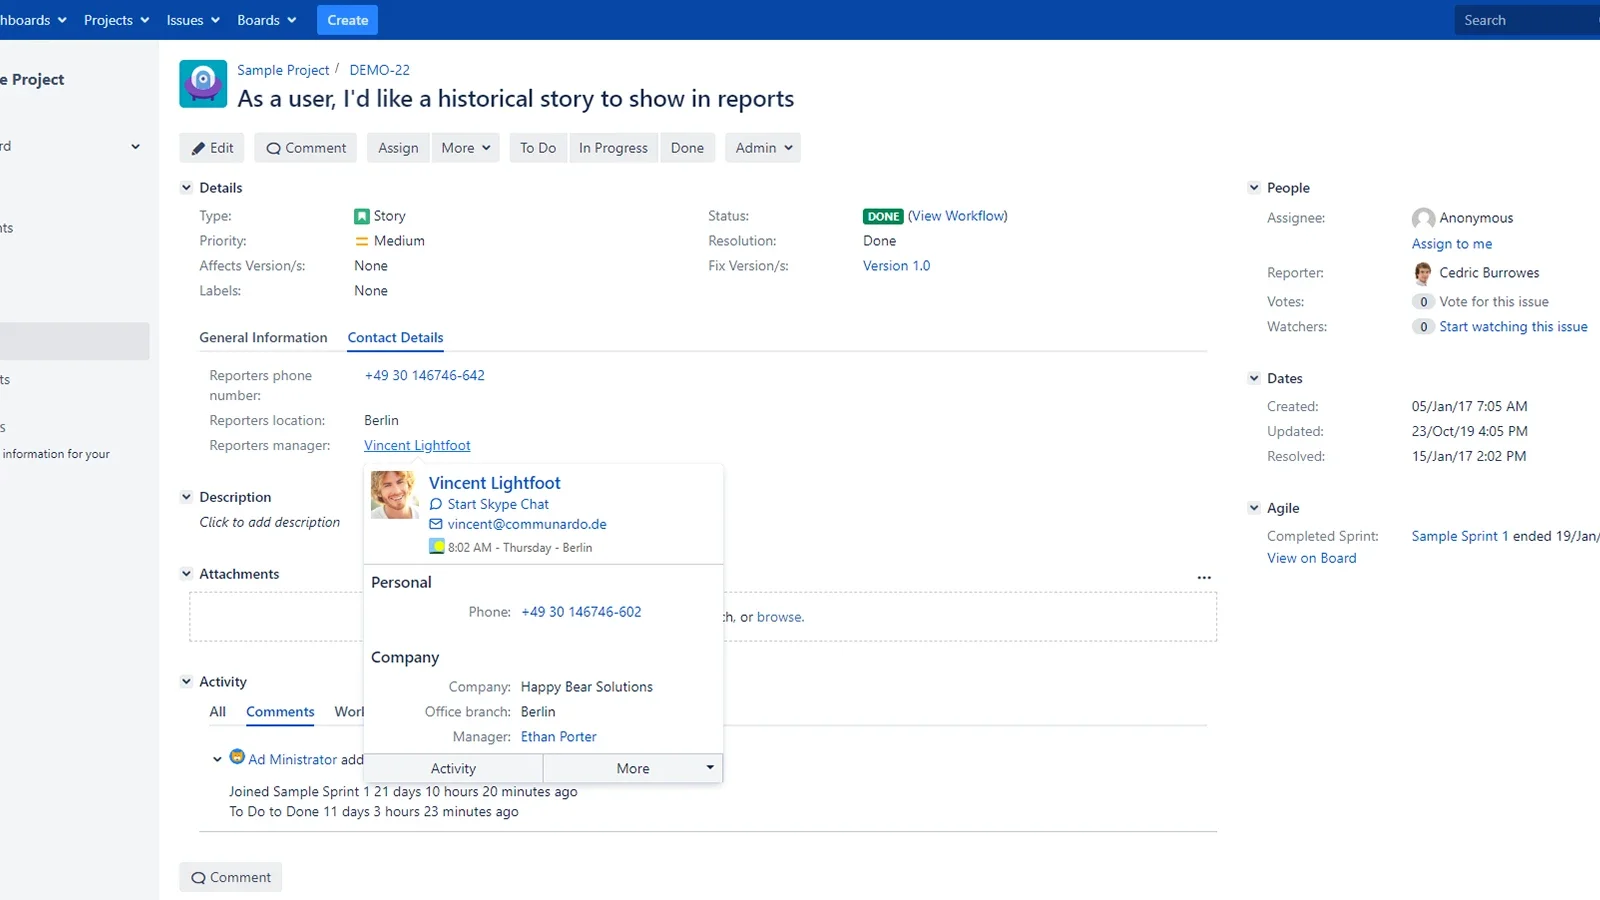Collapse the Ad Ministrator activity entry
The width and height of the screenshot is (1600, 900).
217,759
